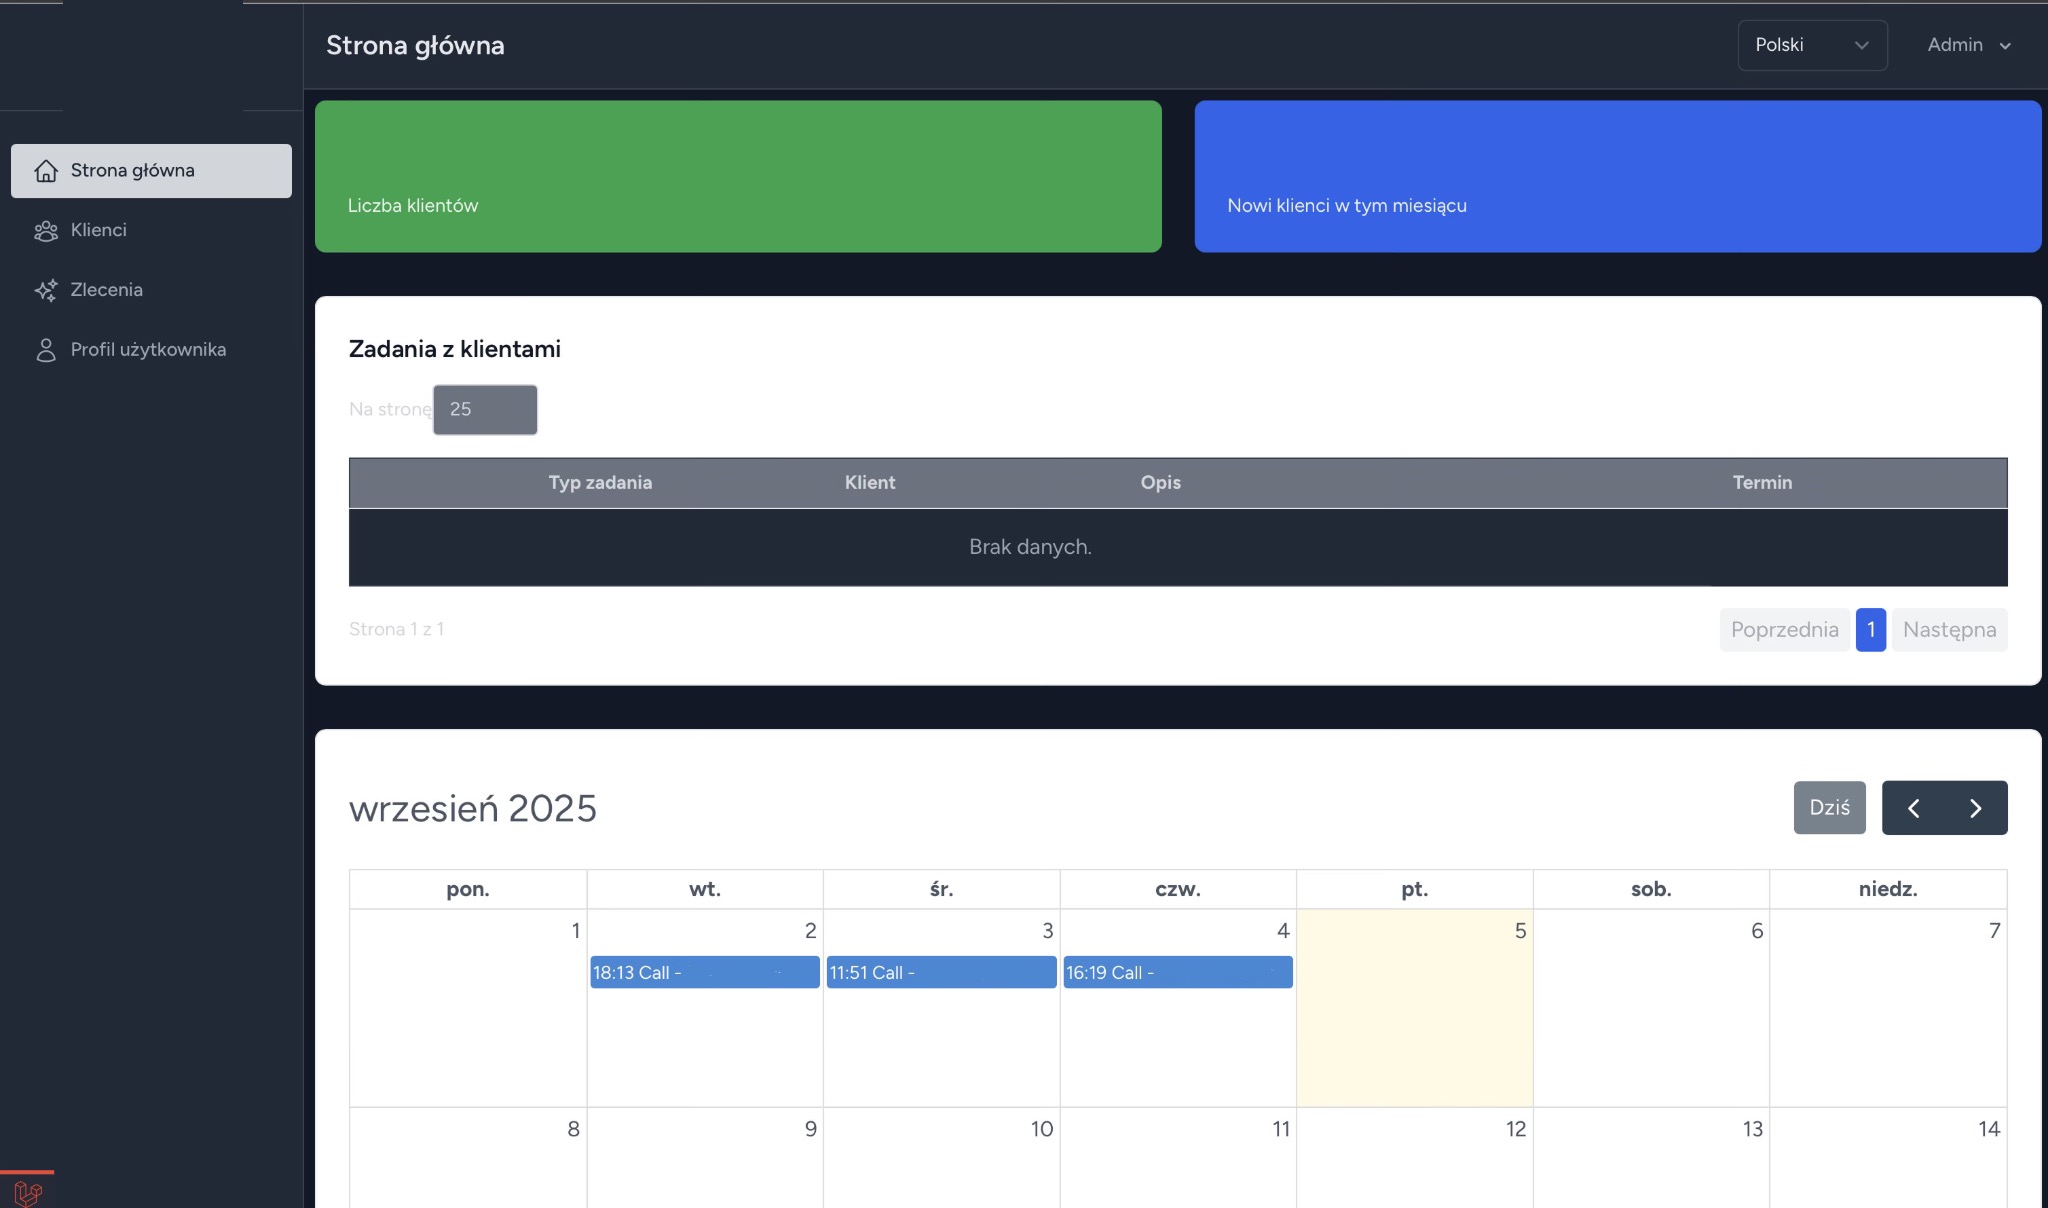Select the Strona główna home icon
The width and height of the screenshot is (2048, 1208).
[46, 170]
